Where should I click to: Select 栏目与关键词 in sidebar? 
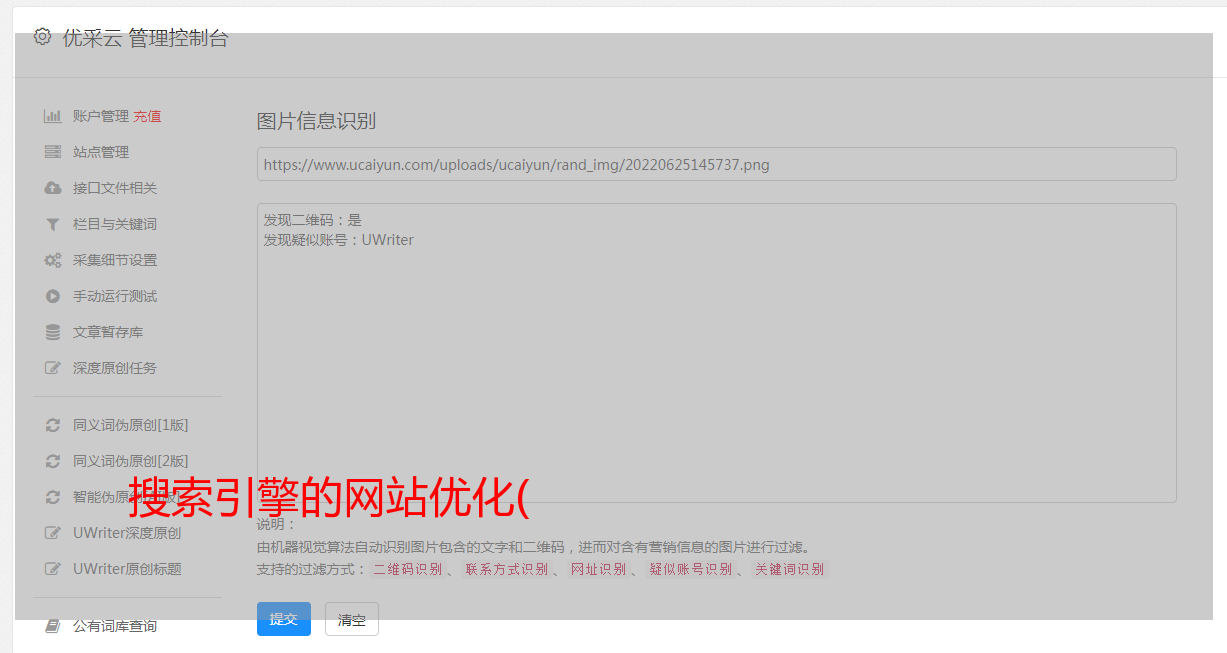point(115,224)
